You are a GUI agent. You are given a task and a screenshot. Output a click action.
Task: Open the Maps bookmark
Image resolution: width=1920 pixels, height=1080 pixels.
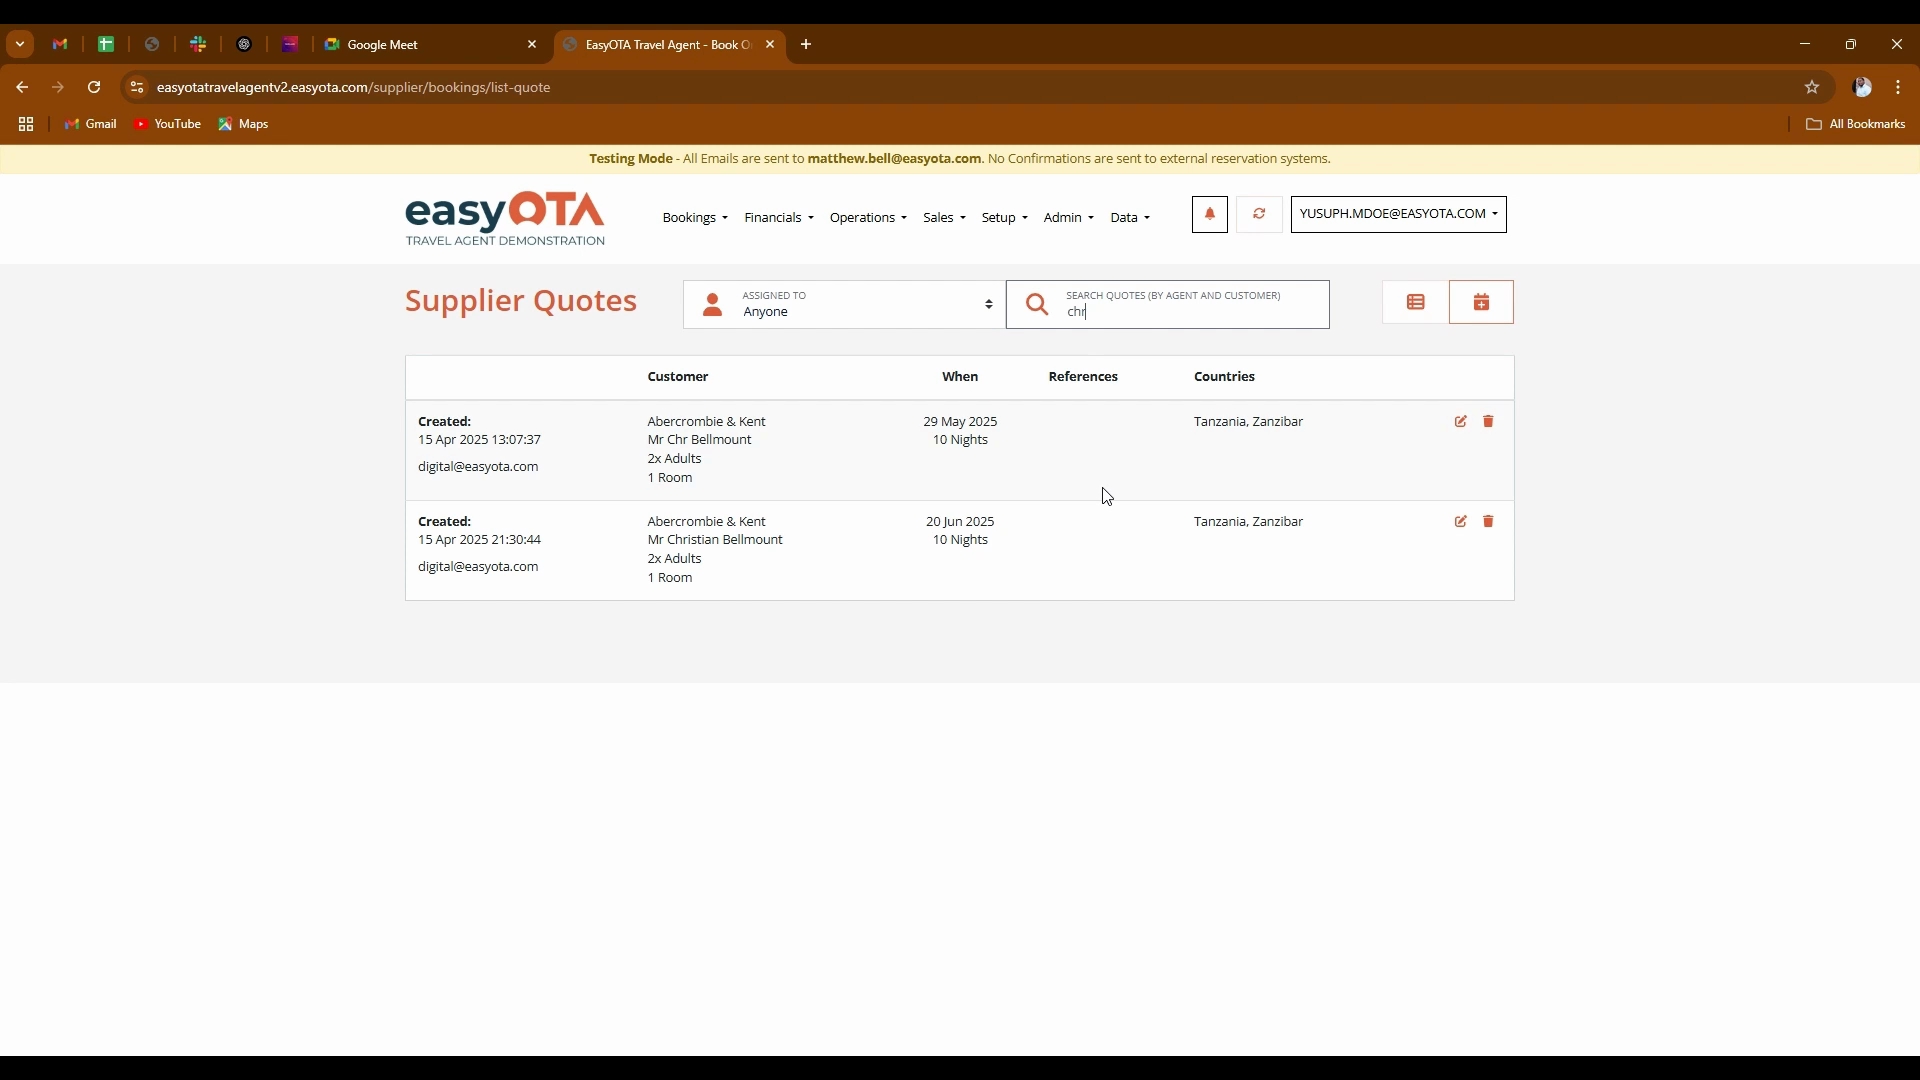click(x=244, y=124)
